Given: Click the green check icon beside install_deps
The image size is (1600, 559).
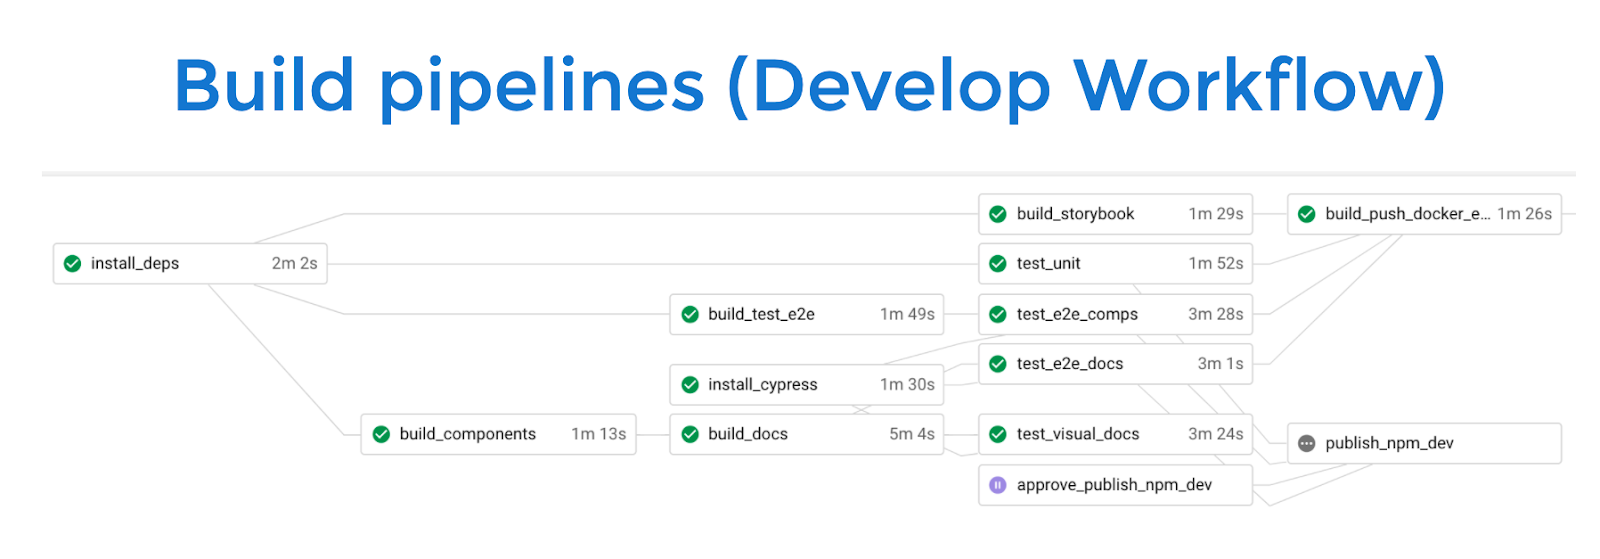Looking at the screenshot, I should click(72, 264).
